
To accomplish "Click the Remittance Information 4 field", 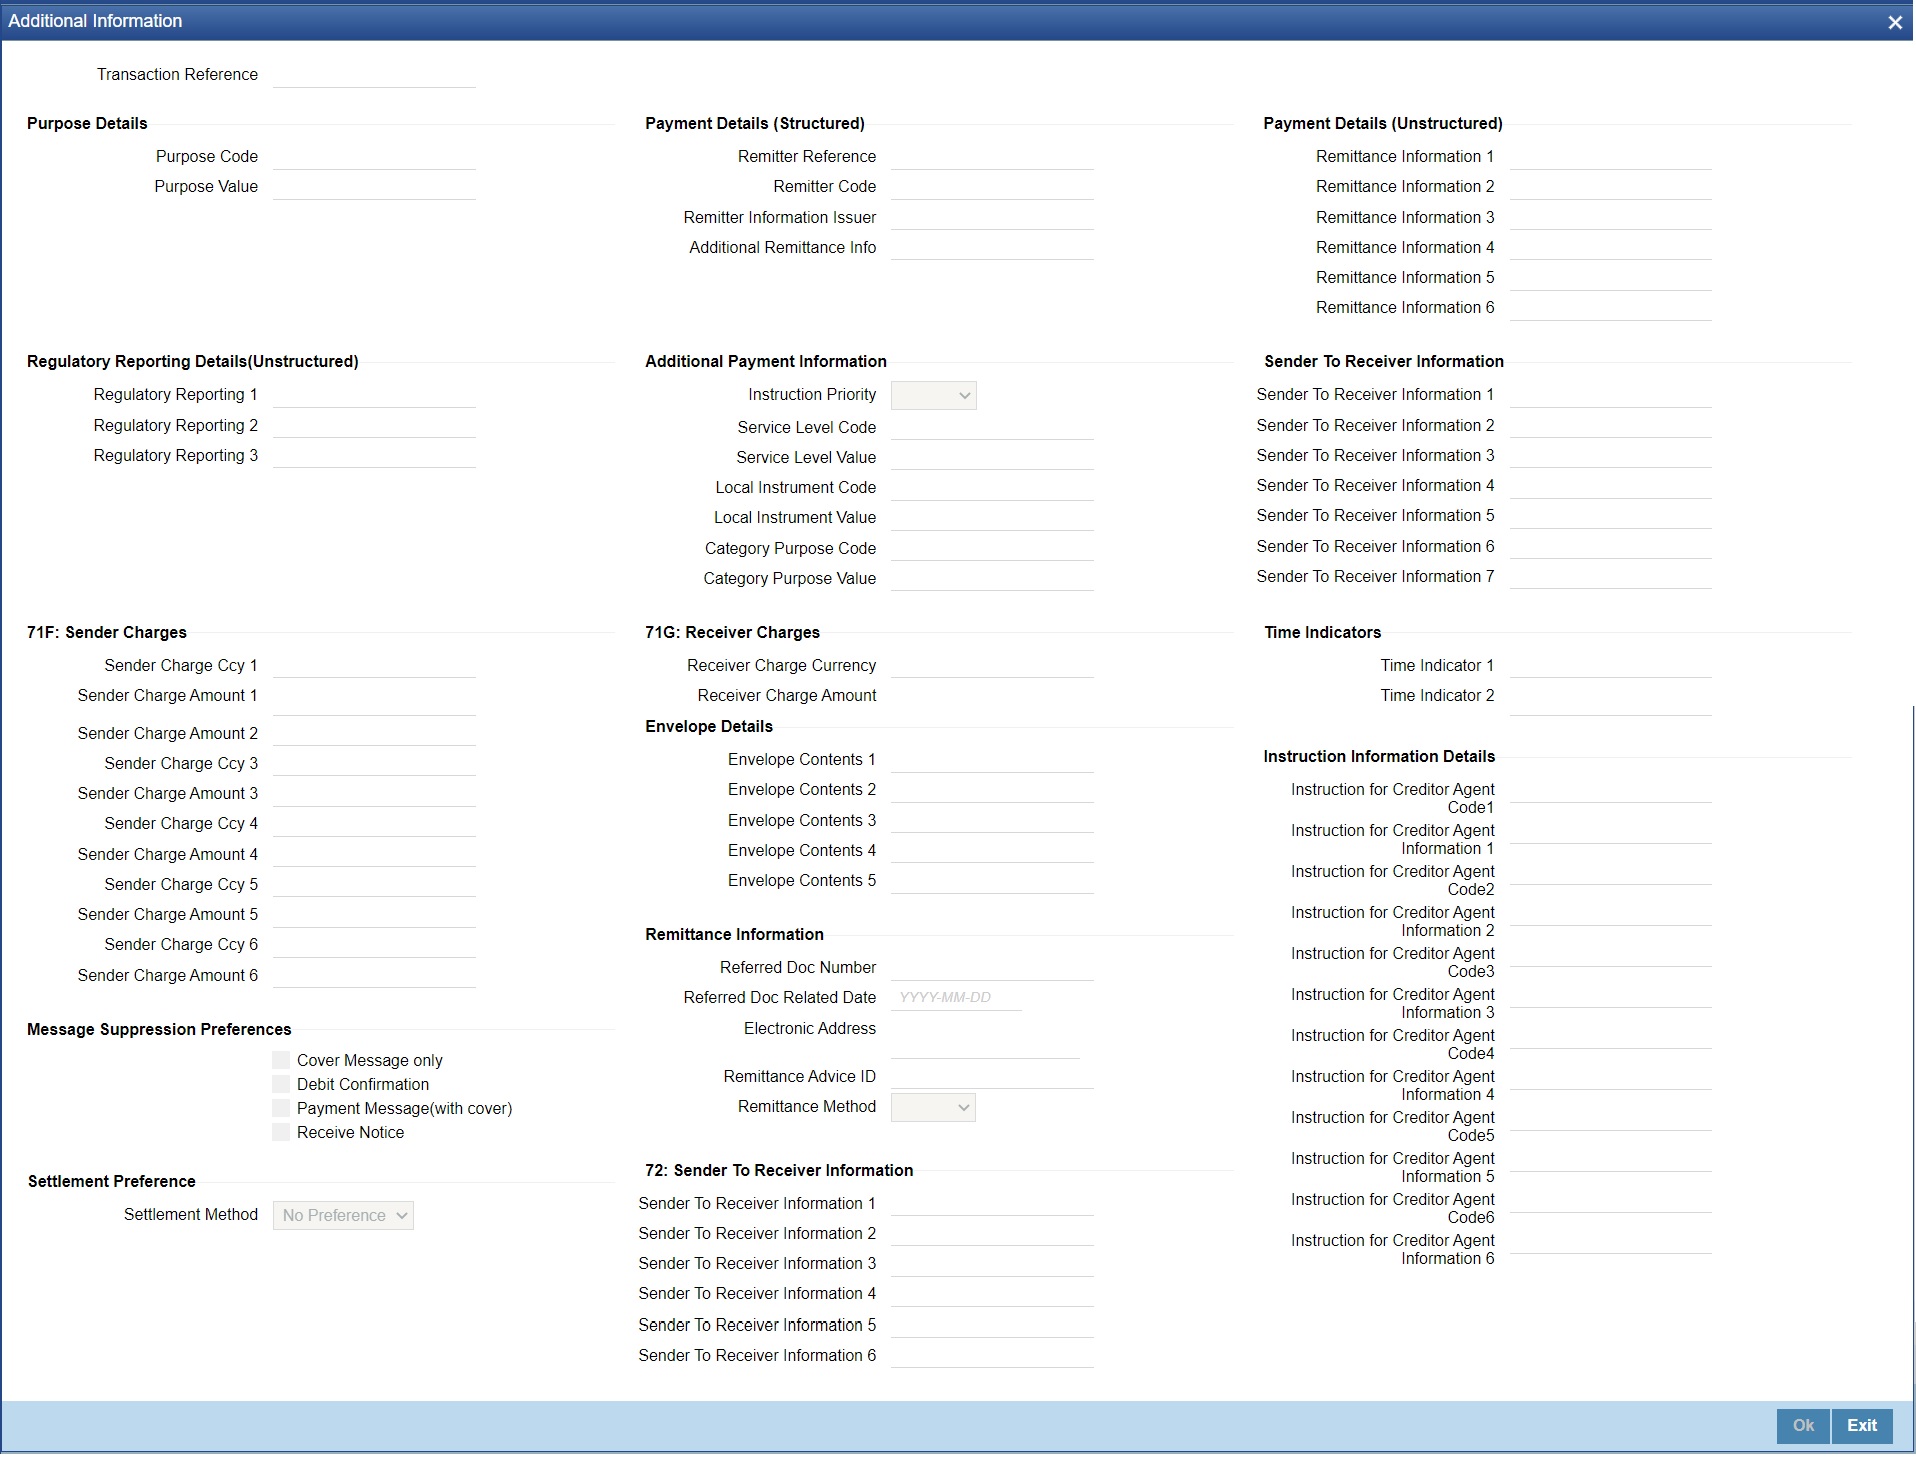I will (x=1610, y=247).
